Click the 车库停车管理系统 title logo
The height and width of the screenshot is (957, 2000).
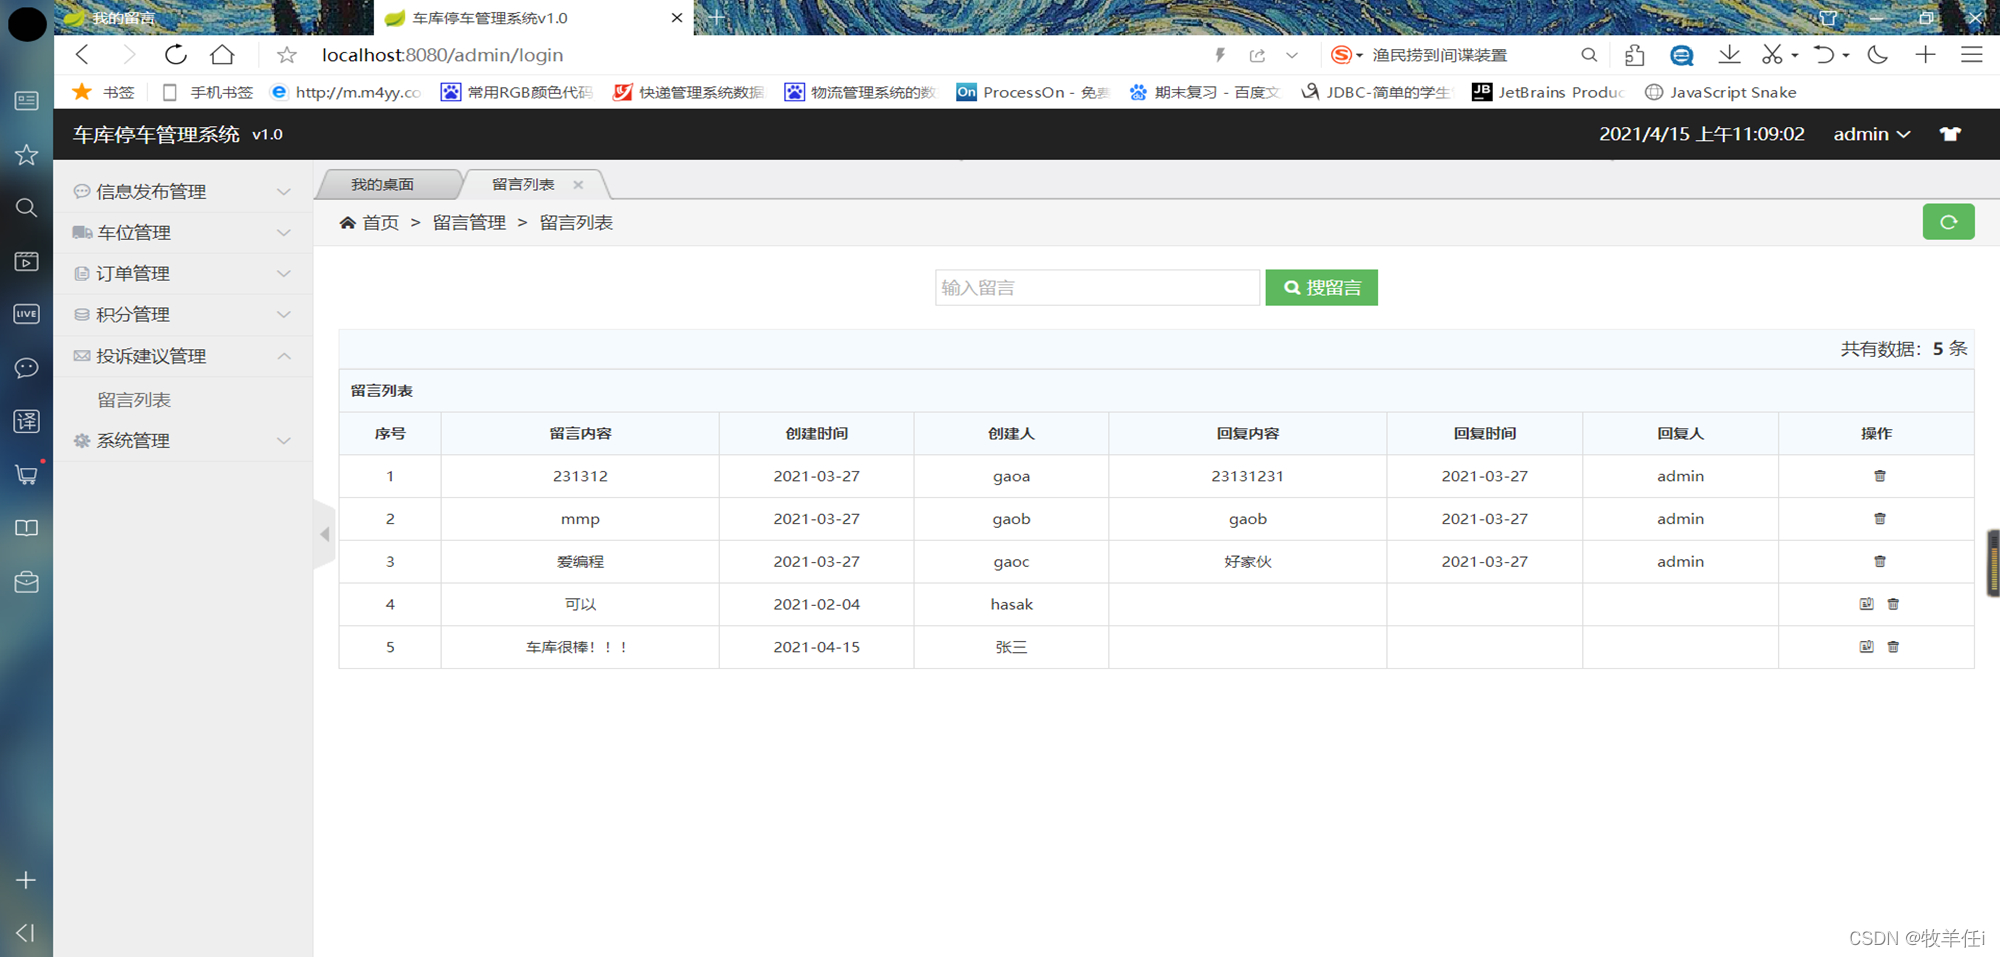click(156, 134)
